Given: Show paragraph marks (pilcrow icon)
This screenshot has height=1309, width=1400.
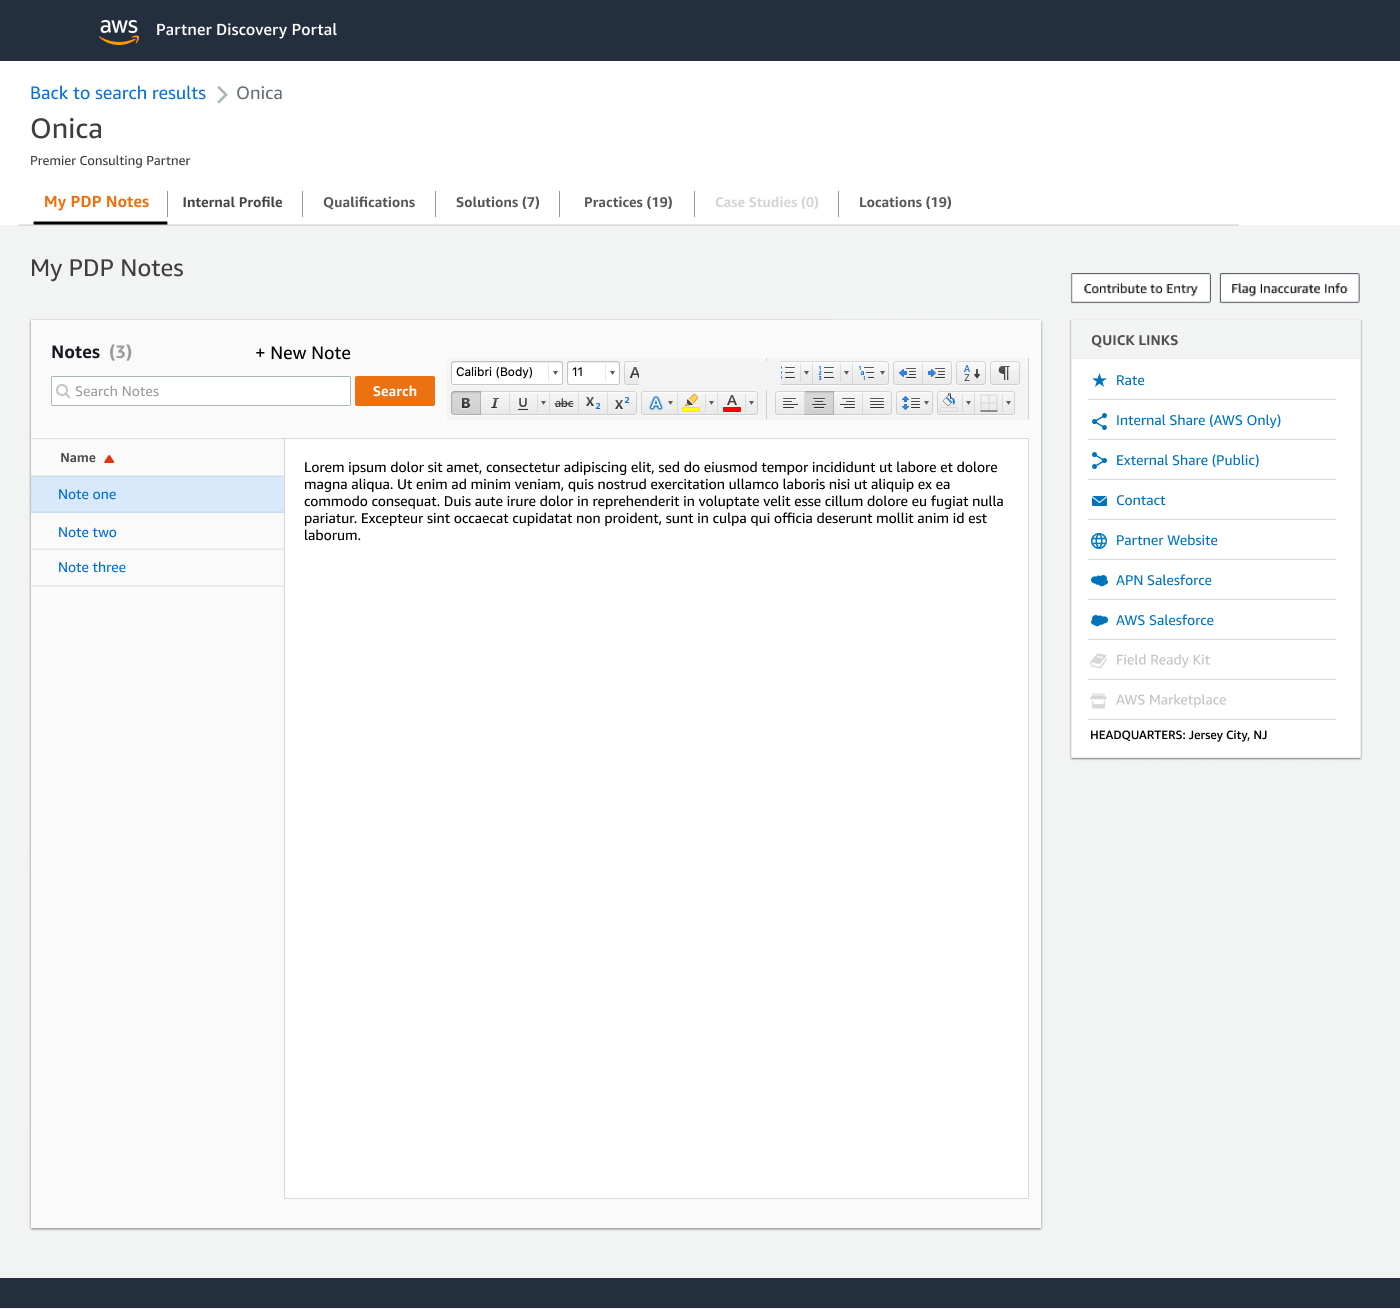Looking at the screenshot, I should (x=1004, y=373).
